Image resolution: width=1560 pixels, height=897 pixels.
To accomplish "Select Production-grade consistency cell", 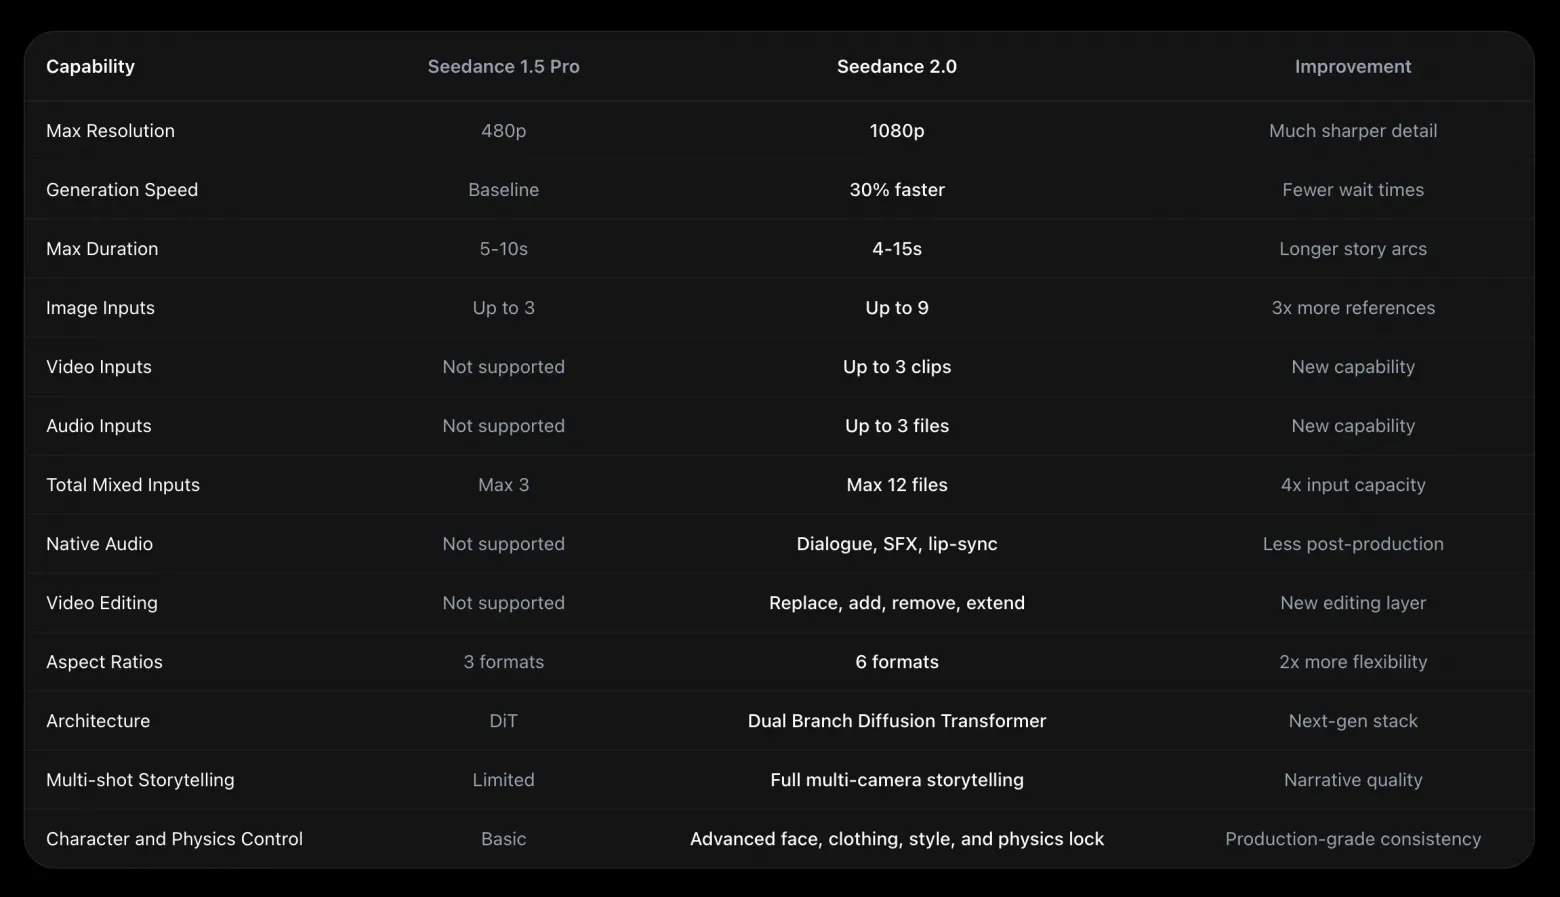I will click(x=1353, y=839).
